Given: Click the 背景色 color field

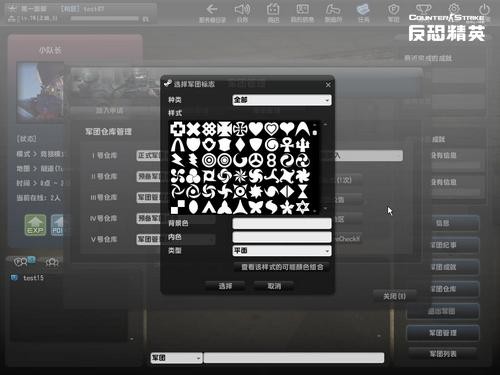Looking at the screenshot, I should click(x=282, y=223).
